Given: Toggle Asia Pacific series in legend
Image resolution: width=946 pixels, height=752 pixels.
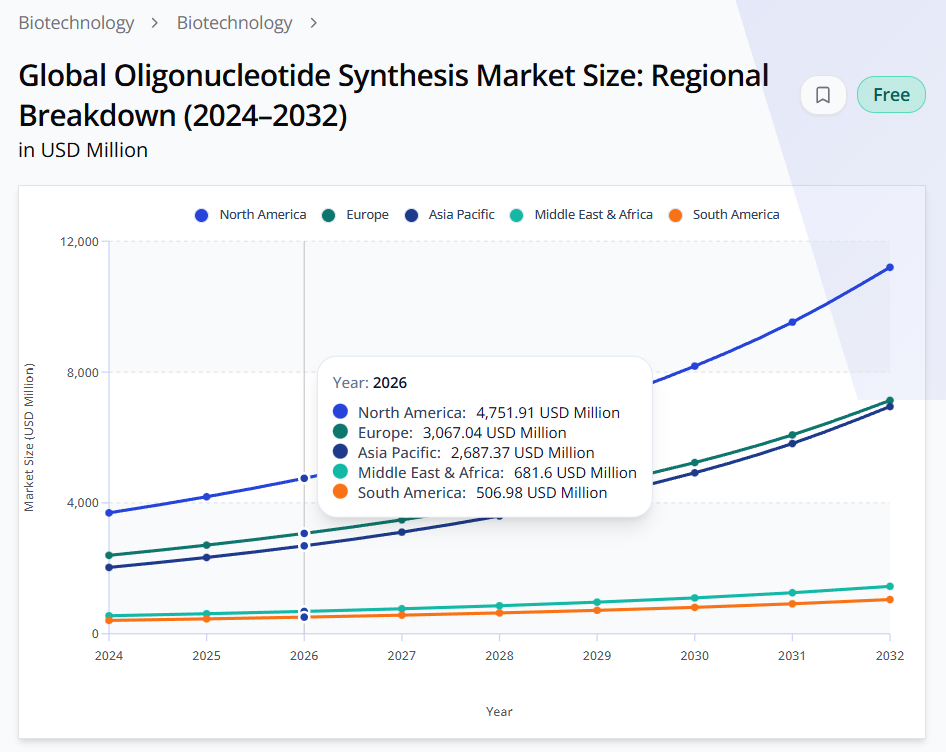Looking at the screenshot, I should 461,215.
